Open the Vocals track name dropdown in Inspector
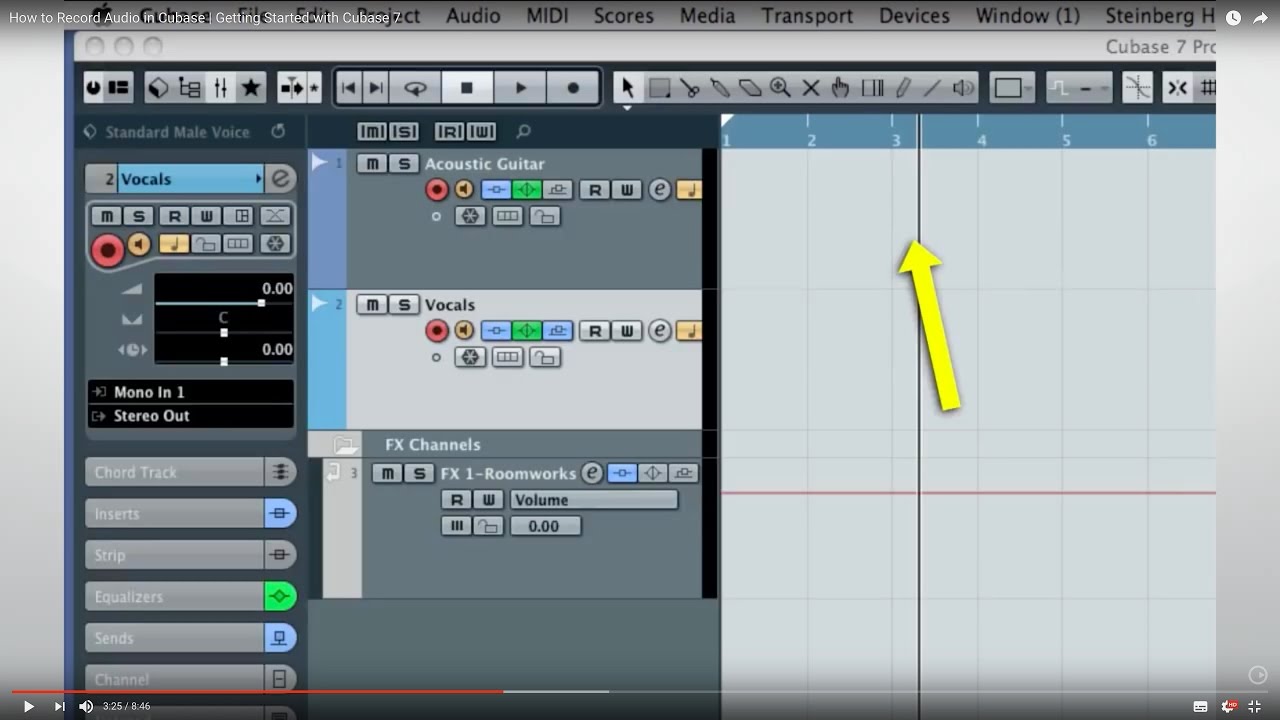 click(190, 179)
